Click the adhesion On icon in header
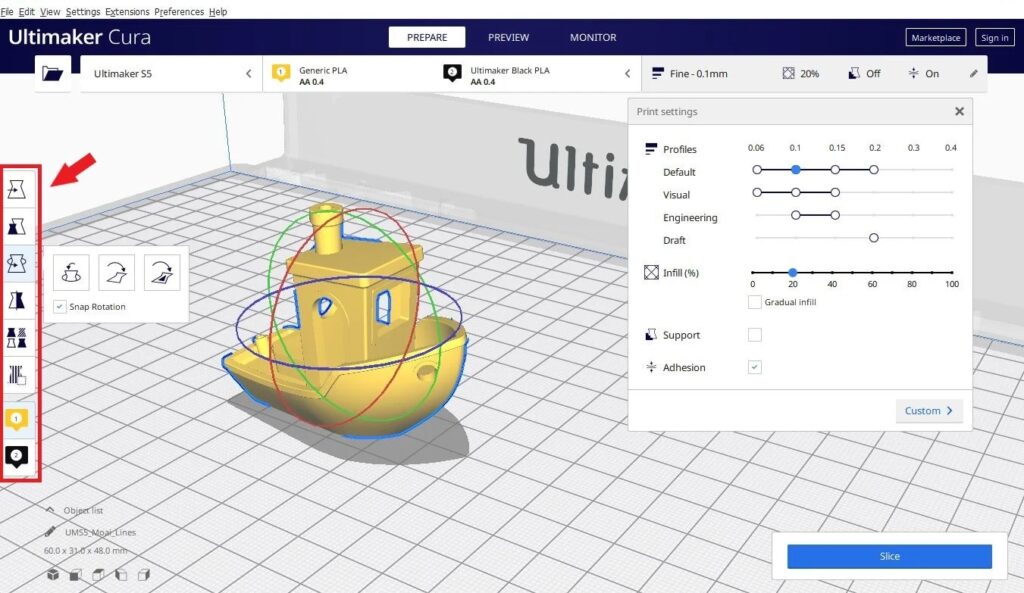 coord(914,73)
